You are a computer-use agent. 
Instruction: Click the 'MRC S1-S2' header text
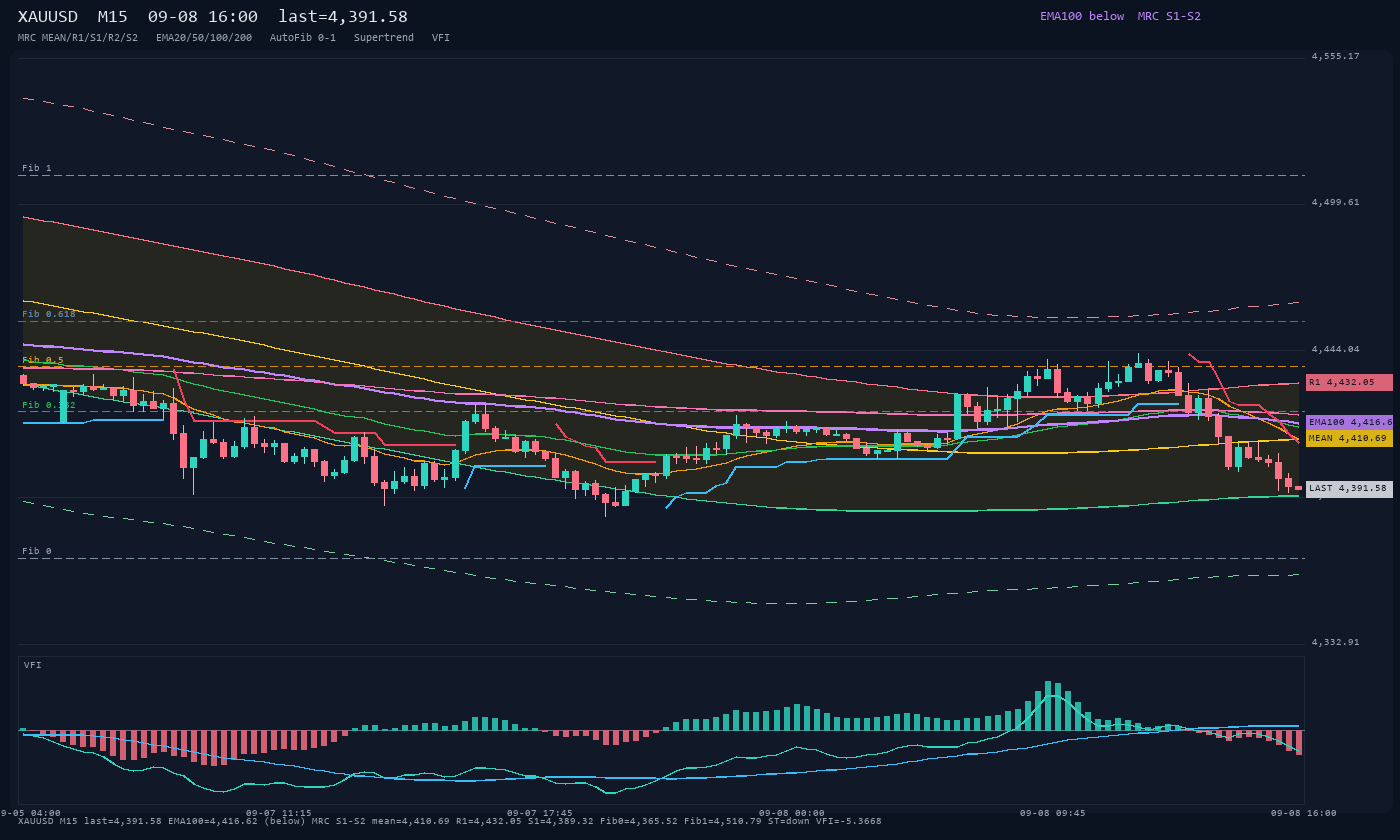[1169, 16]
